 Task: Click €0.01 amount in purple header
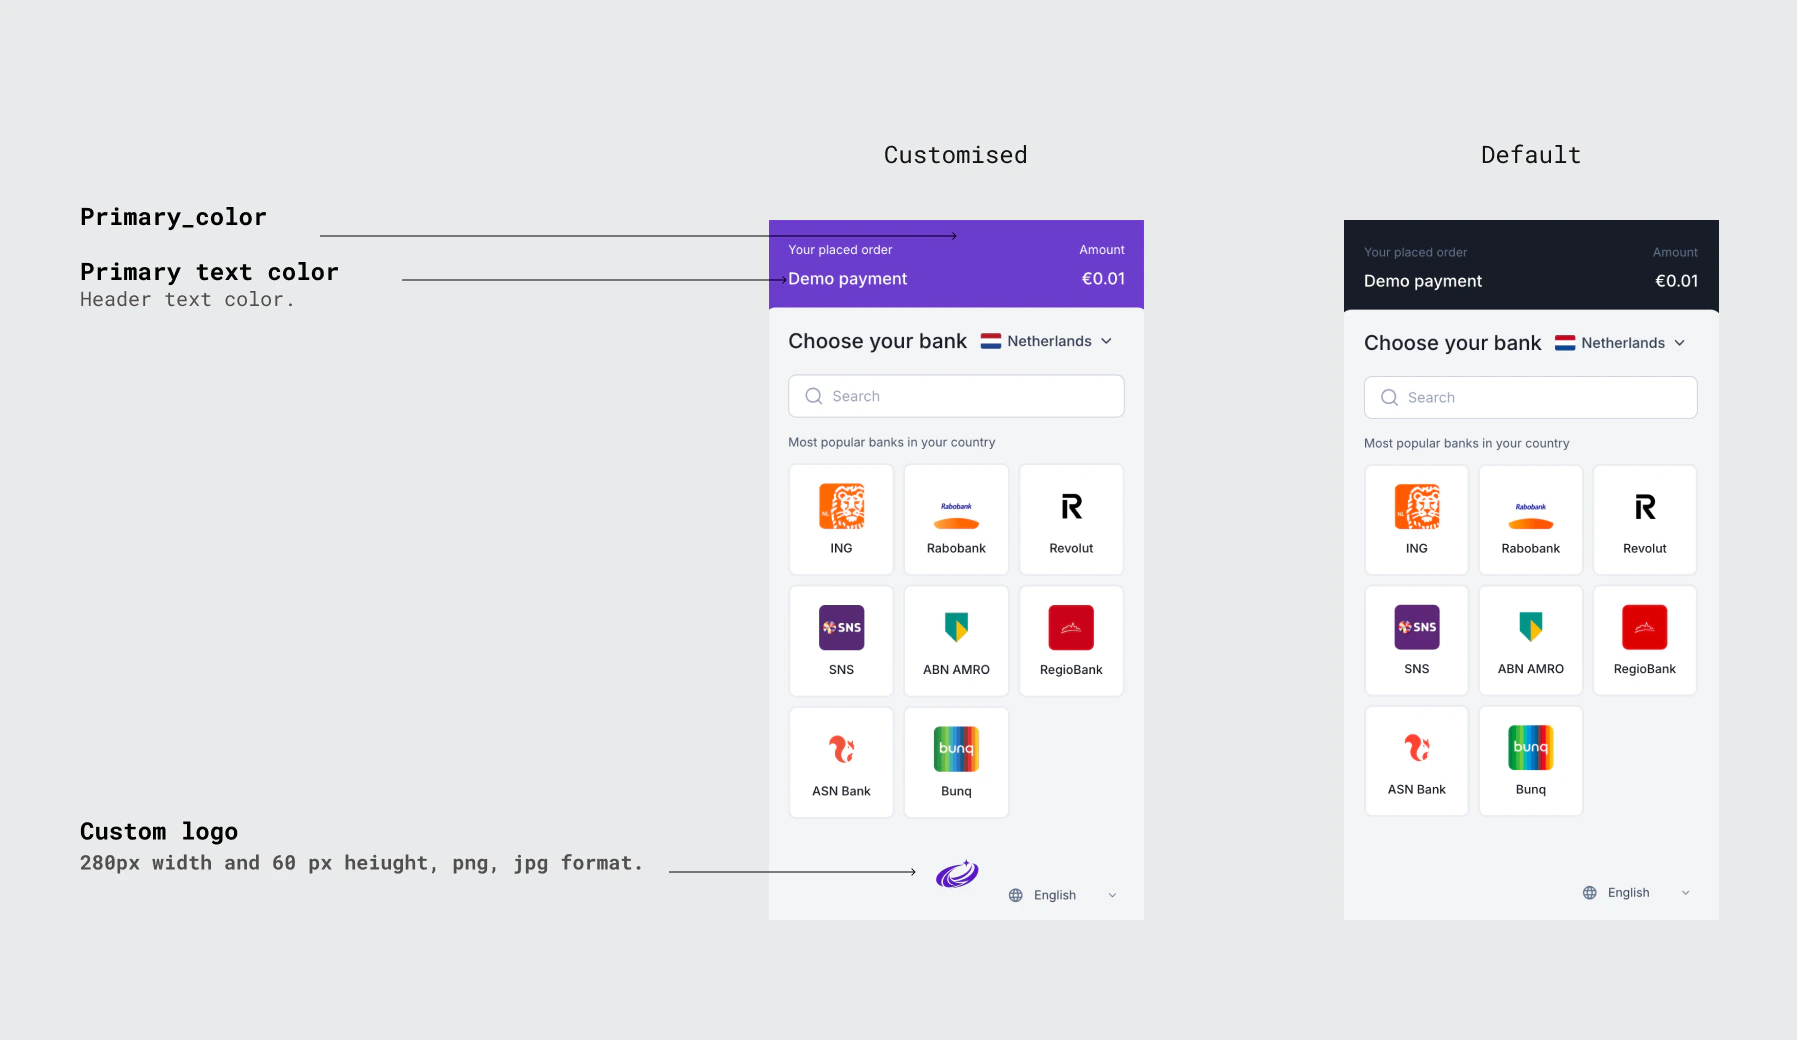click(x=1103, y=279)
